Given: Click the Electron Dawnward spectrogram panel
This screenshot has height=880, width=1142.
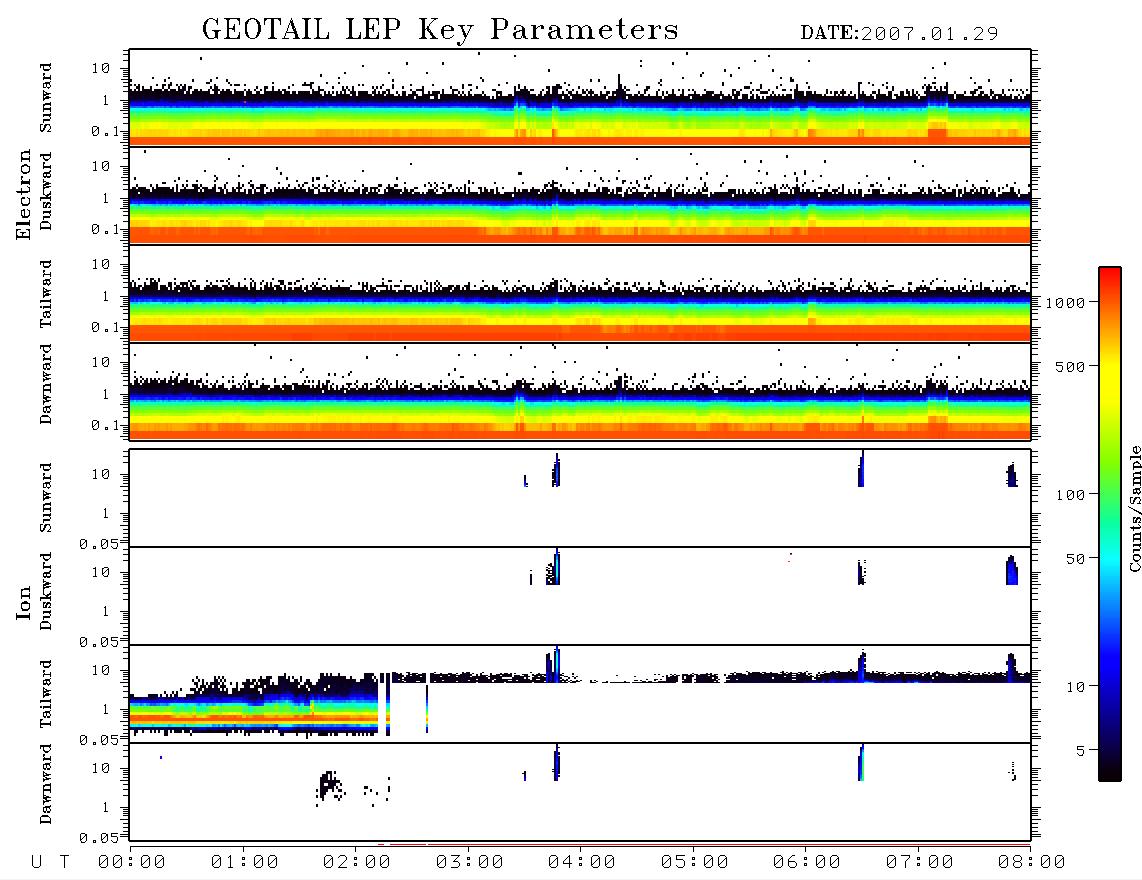Looking at the screenshot, I should tap(580, 391).
